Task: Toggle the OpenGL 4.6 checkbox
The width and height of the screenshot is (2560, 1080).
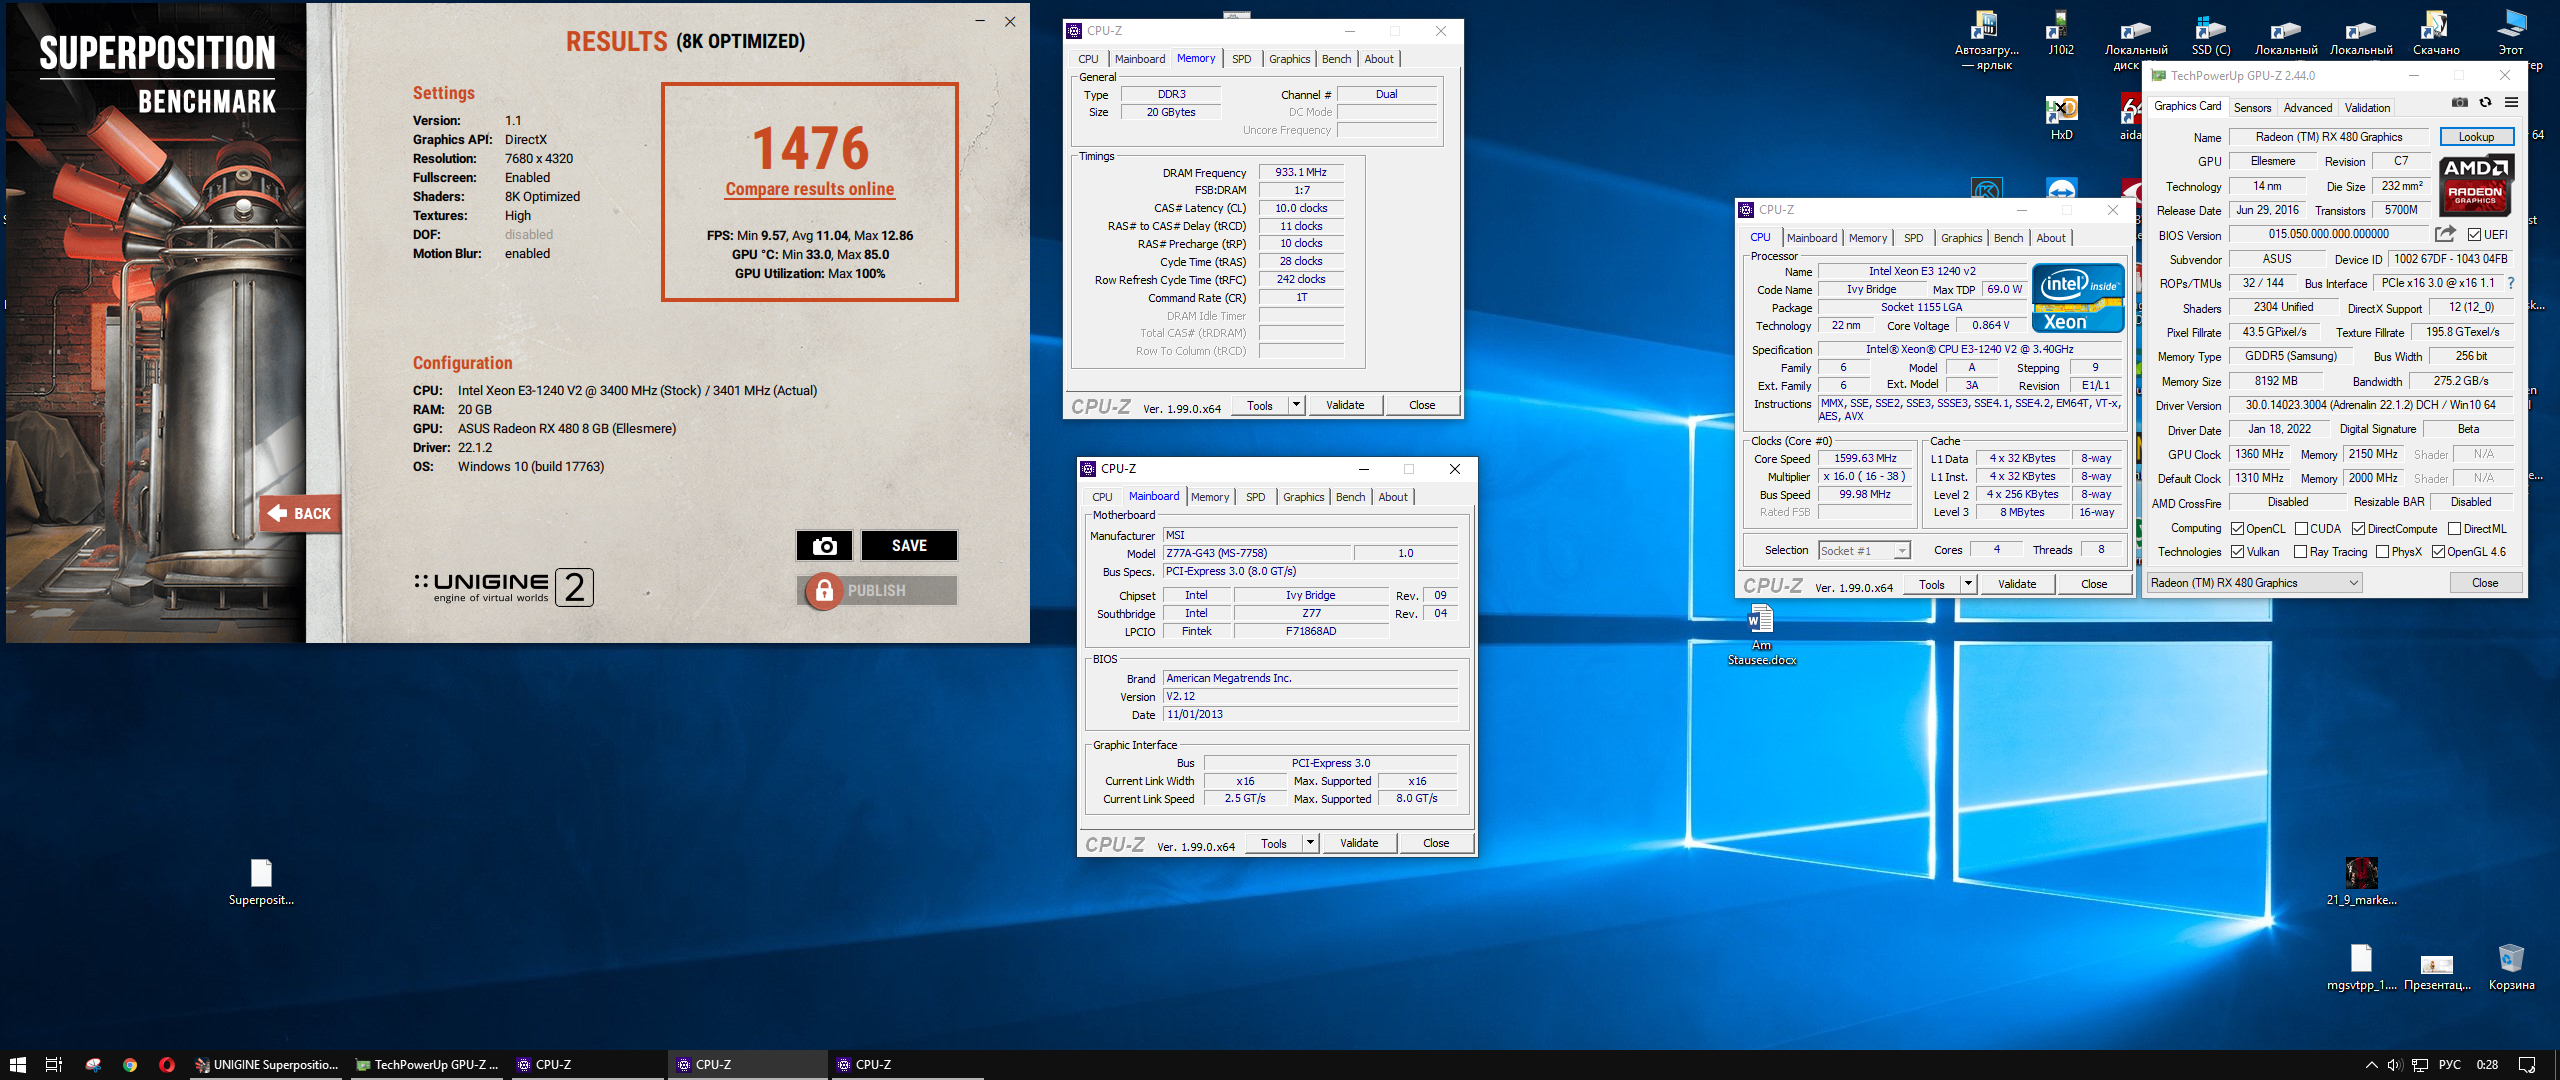Action: point(2438,552)
